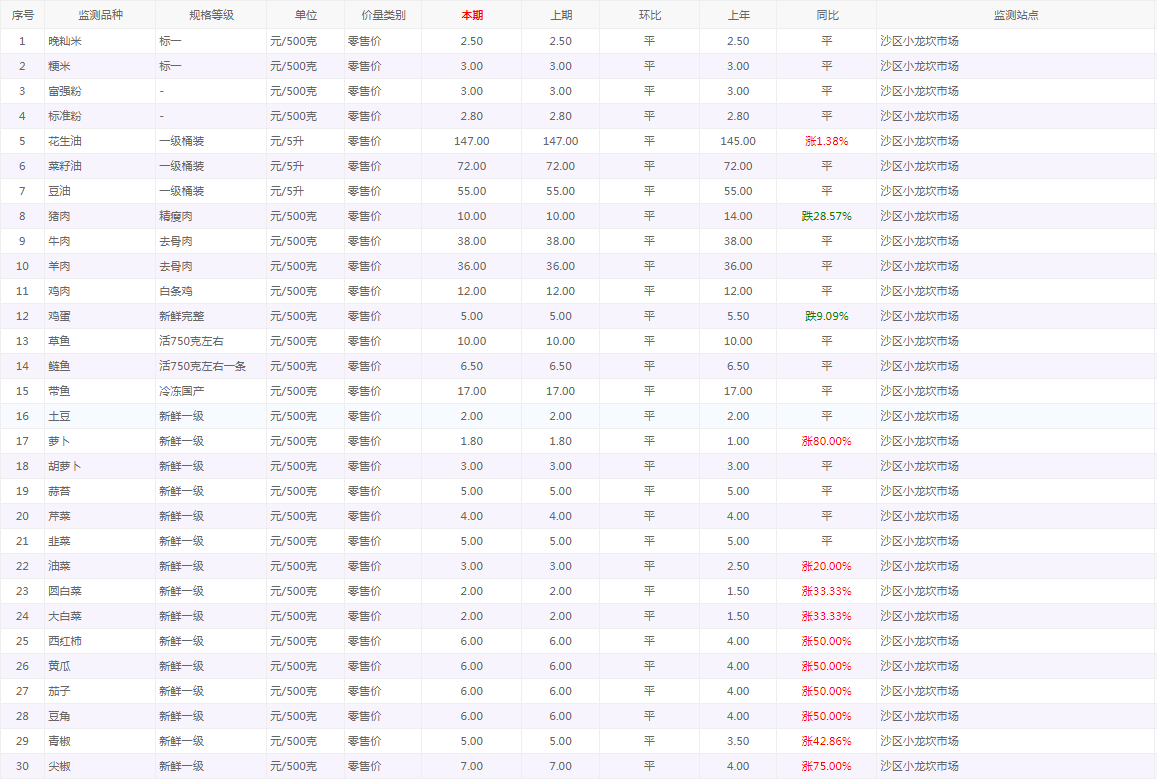
Task: Click the 环比 column header
Action: click(x=649, y=15)
